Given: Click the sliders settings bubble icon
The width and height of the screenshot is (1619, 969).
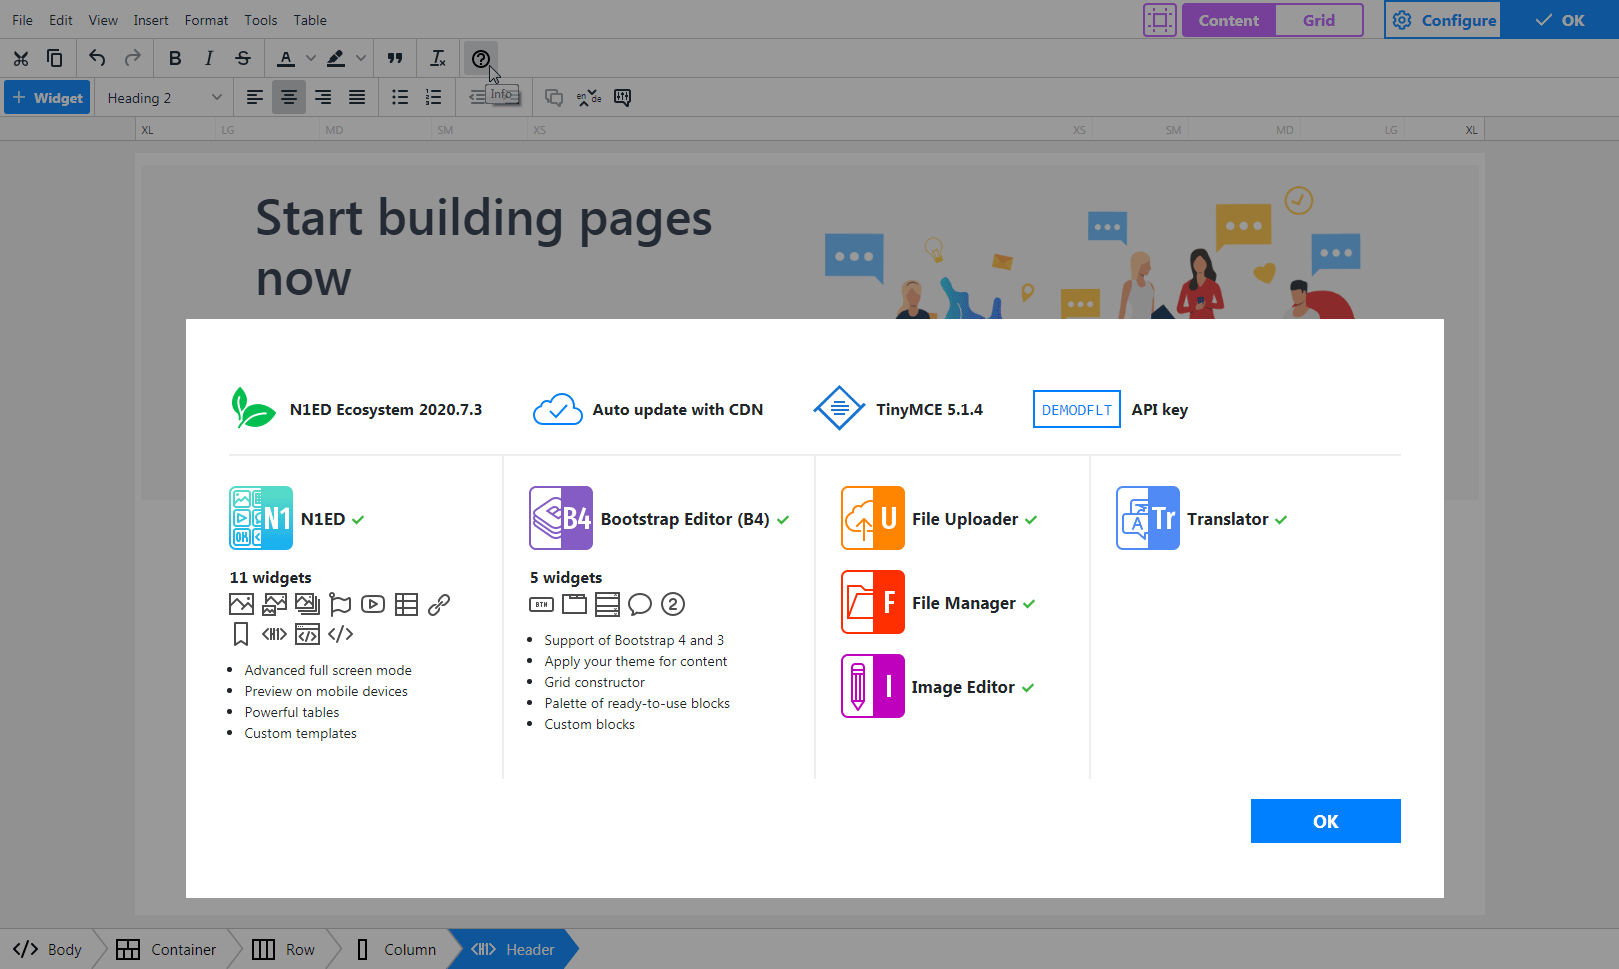Looking at the screenshot, I should tap(622, 97).
